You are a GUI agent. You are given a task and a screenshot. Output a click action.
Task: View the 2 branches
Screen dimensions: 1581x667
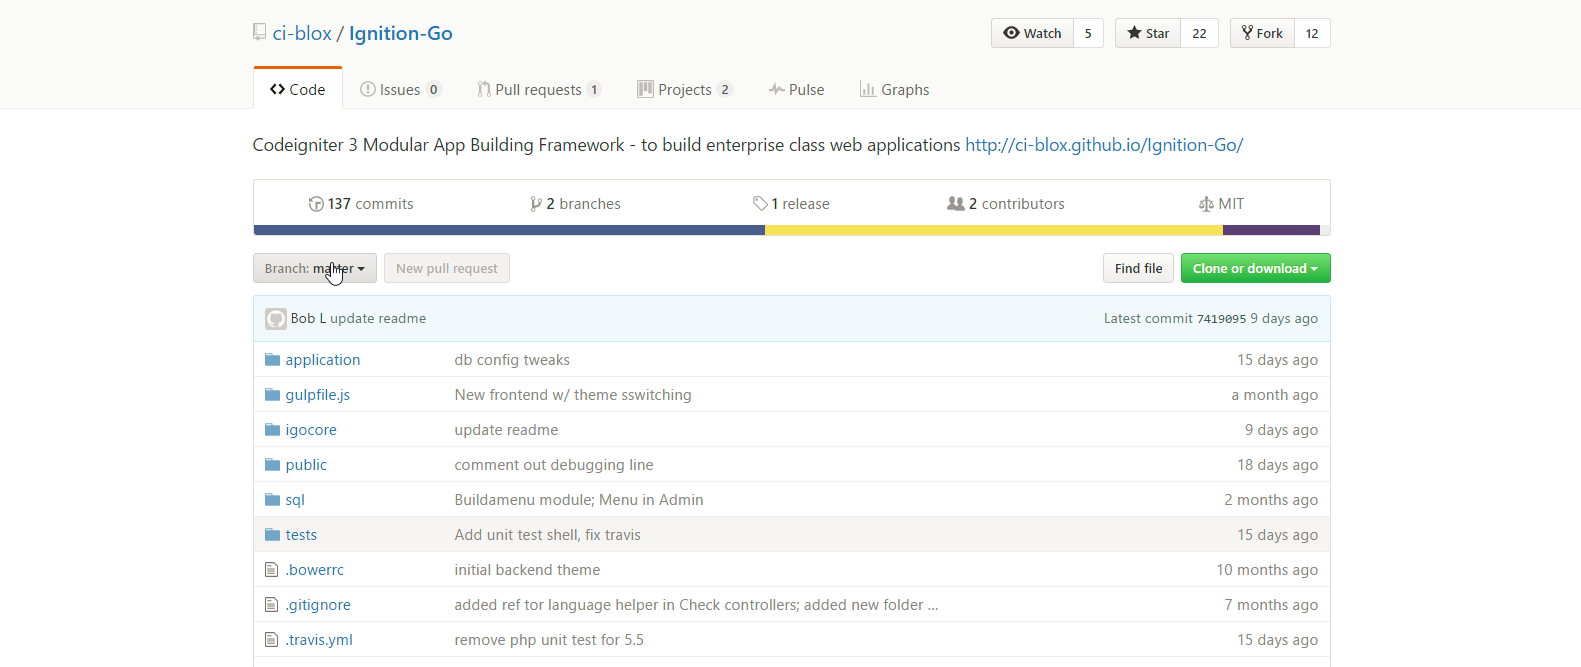(575, 204)
